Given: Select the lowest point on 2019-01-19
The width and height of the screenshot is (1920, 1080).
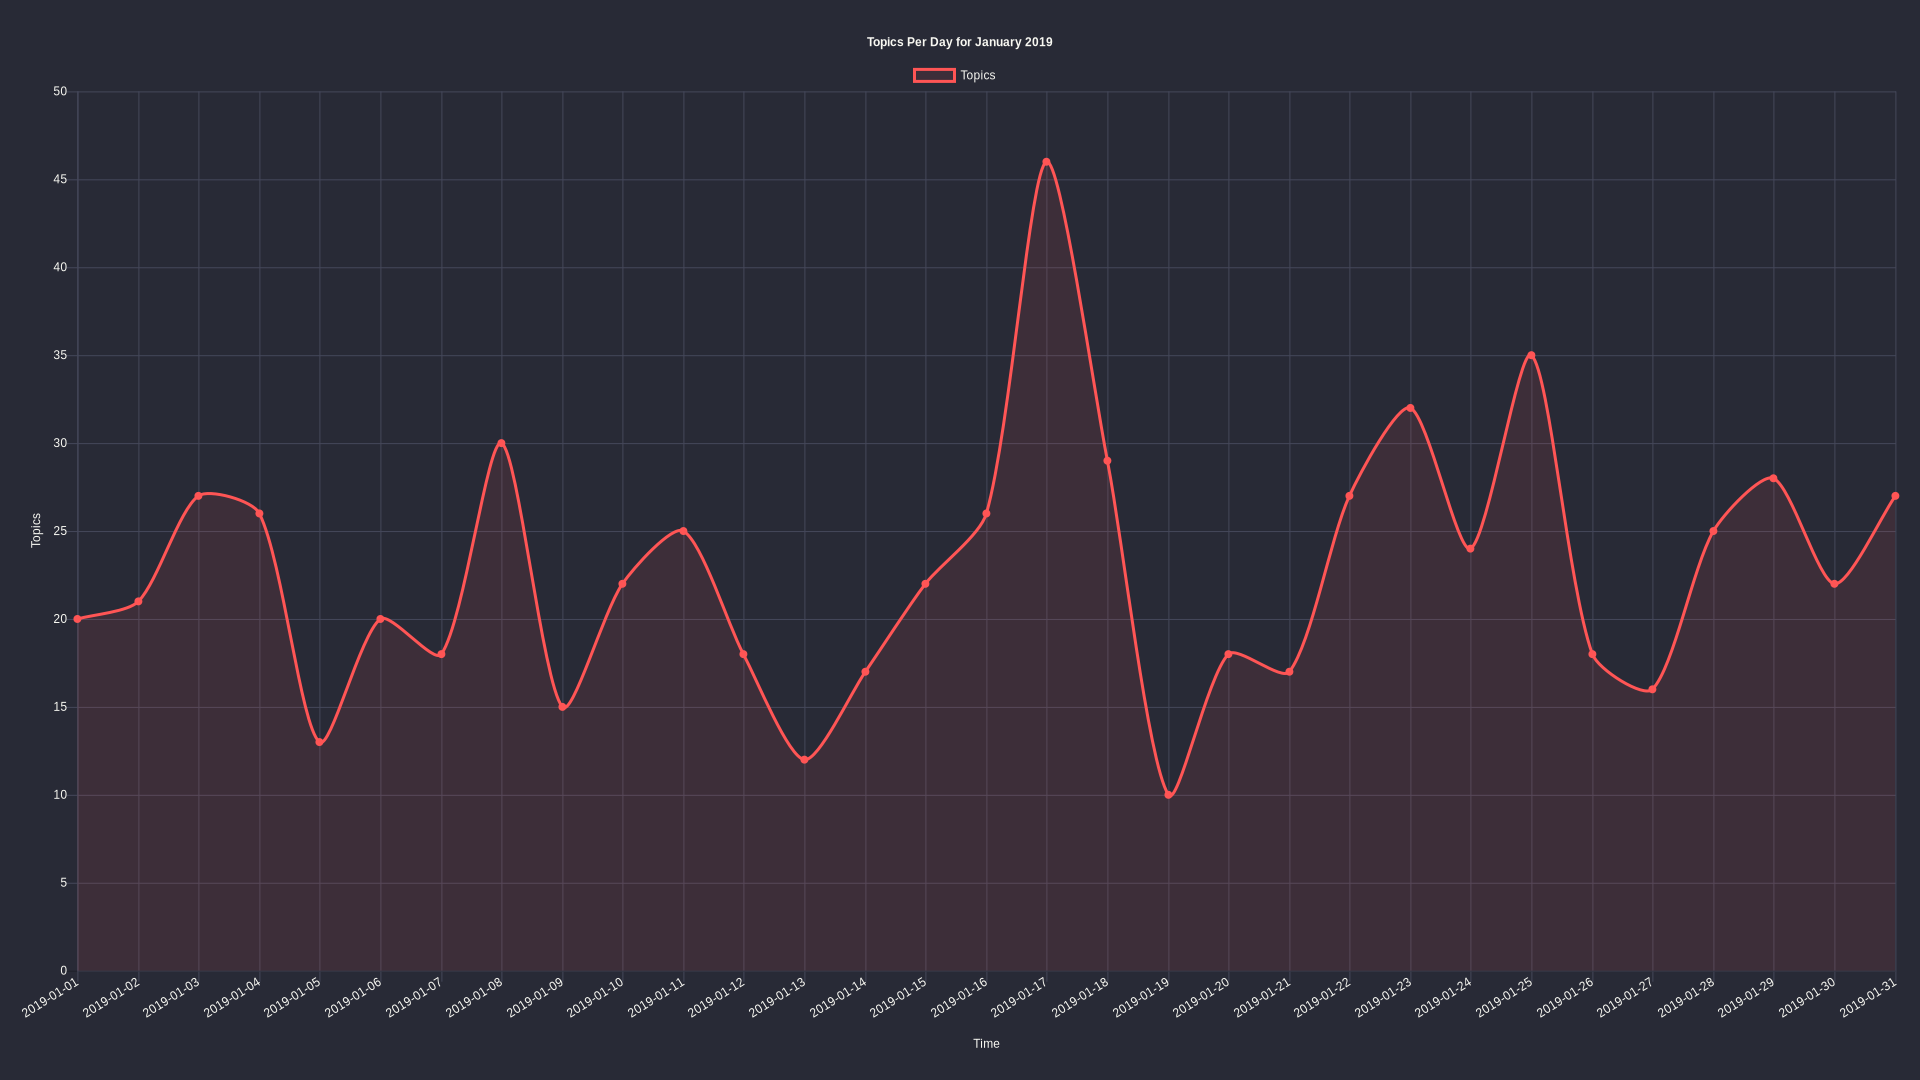Looking at the screenshot, I should pyautogui.click(x=1168, y=795).
